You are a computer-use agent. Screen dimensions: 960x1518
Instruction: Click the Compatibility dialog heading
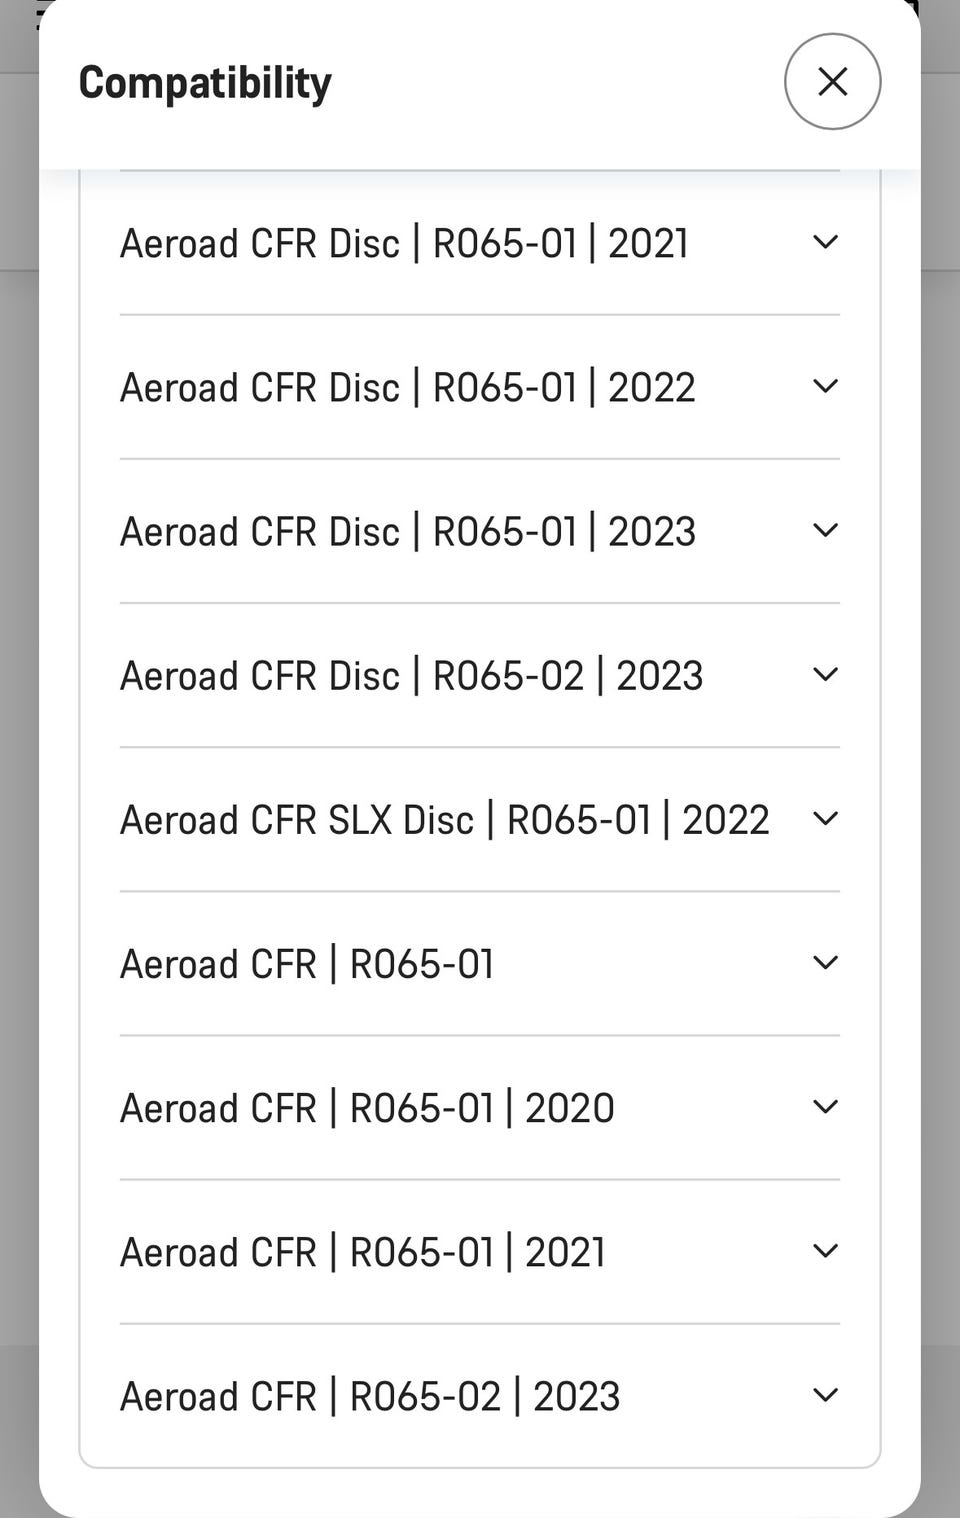(205, 82)
